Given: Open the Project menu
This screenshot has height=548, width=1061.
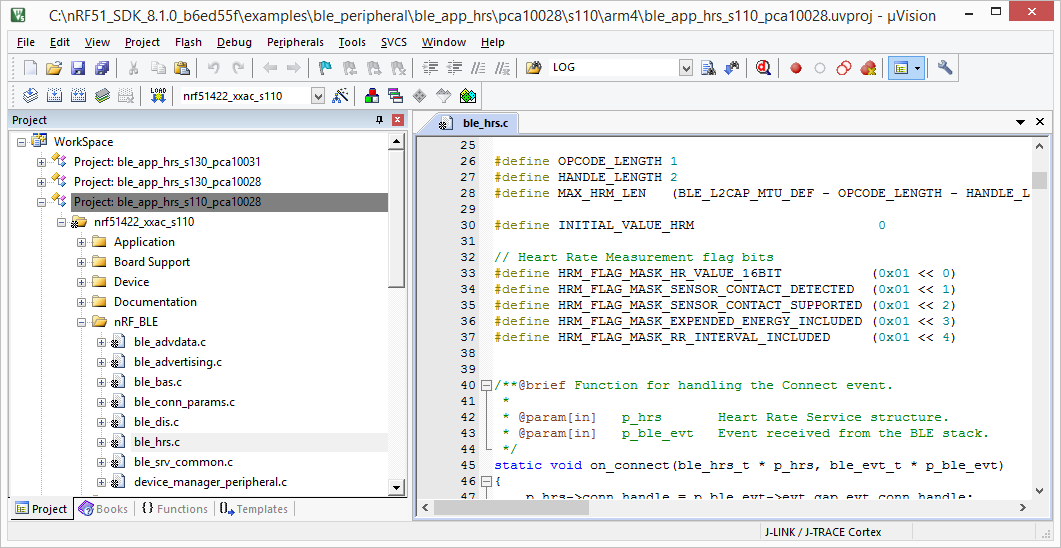Looking at the screenshot, I should 143,42.
